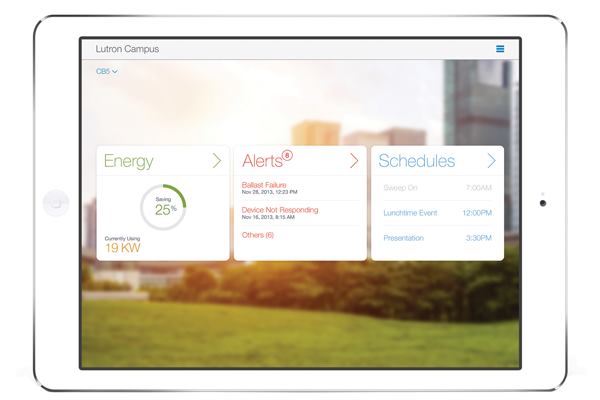This screenshot has height=400, width=600.
Task: Open the hamburger menu icon
Action: pos(500,49)
